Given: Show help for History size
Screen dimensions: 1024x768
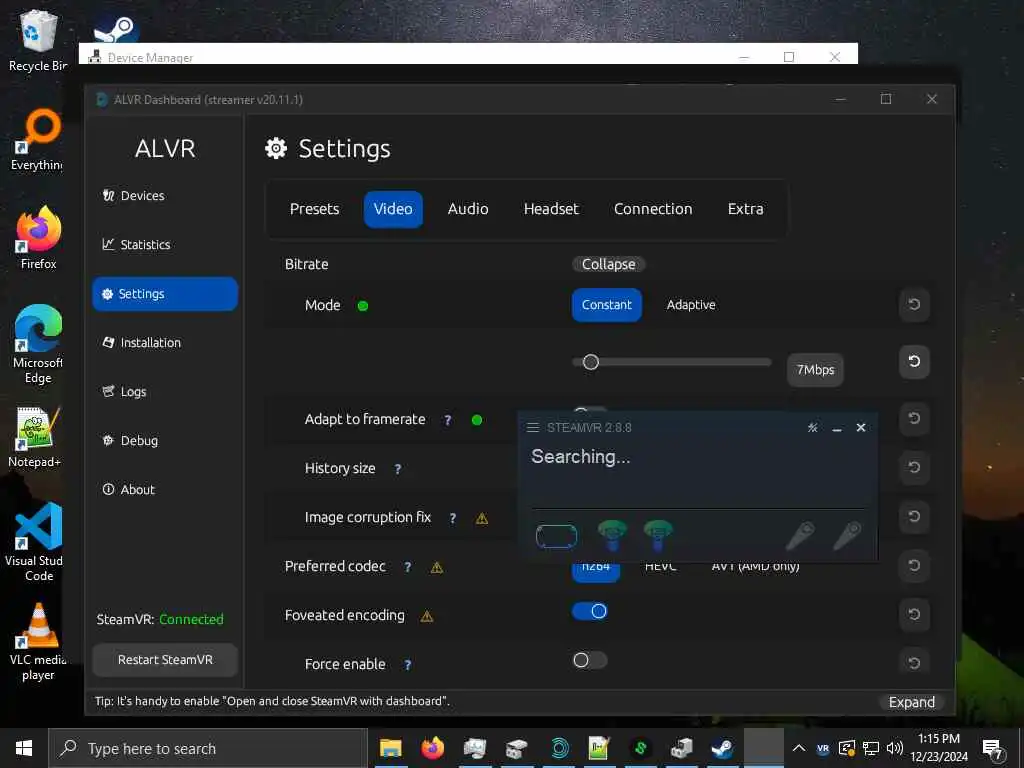Looking at the screenshot, I should tap(398, 469).
